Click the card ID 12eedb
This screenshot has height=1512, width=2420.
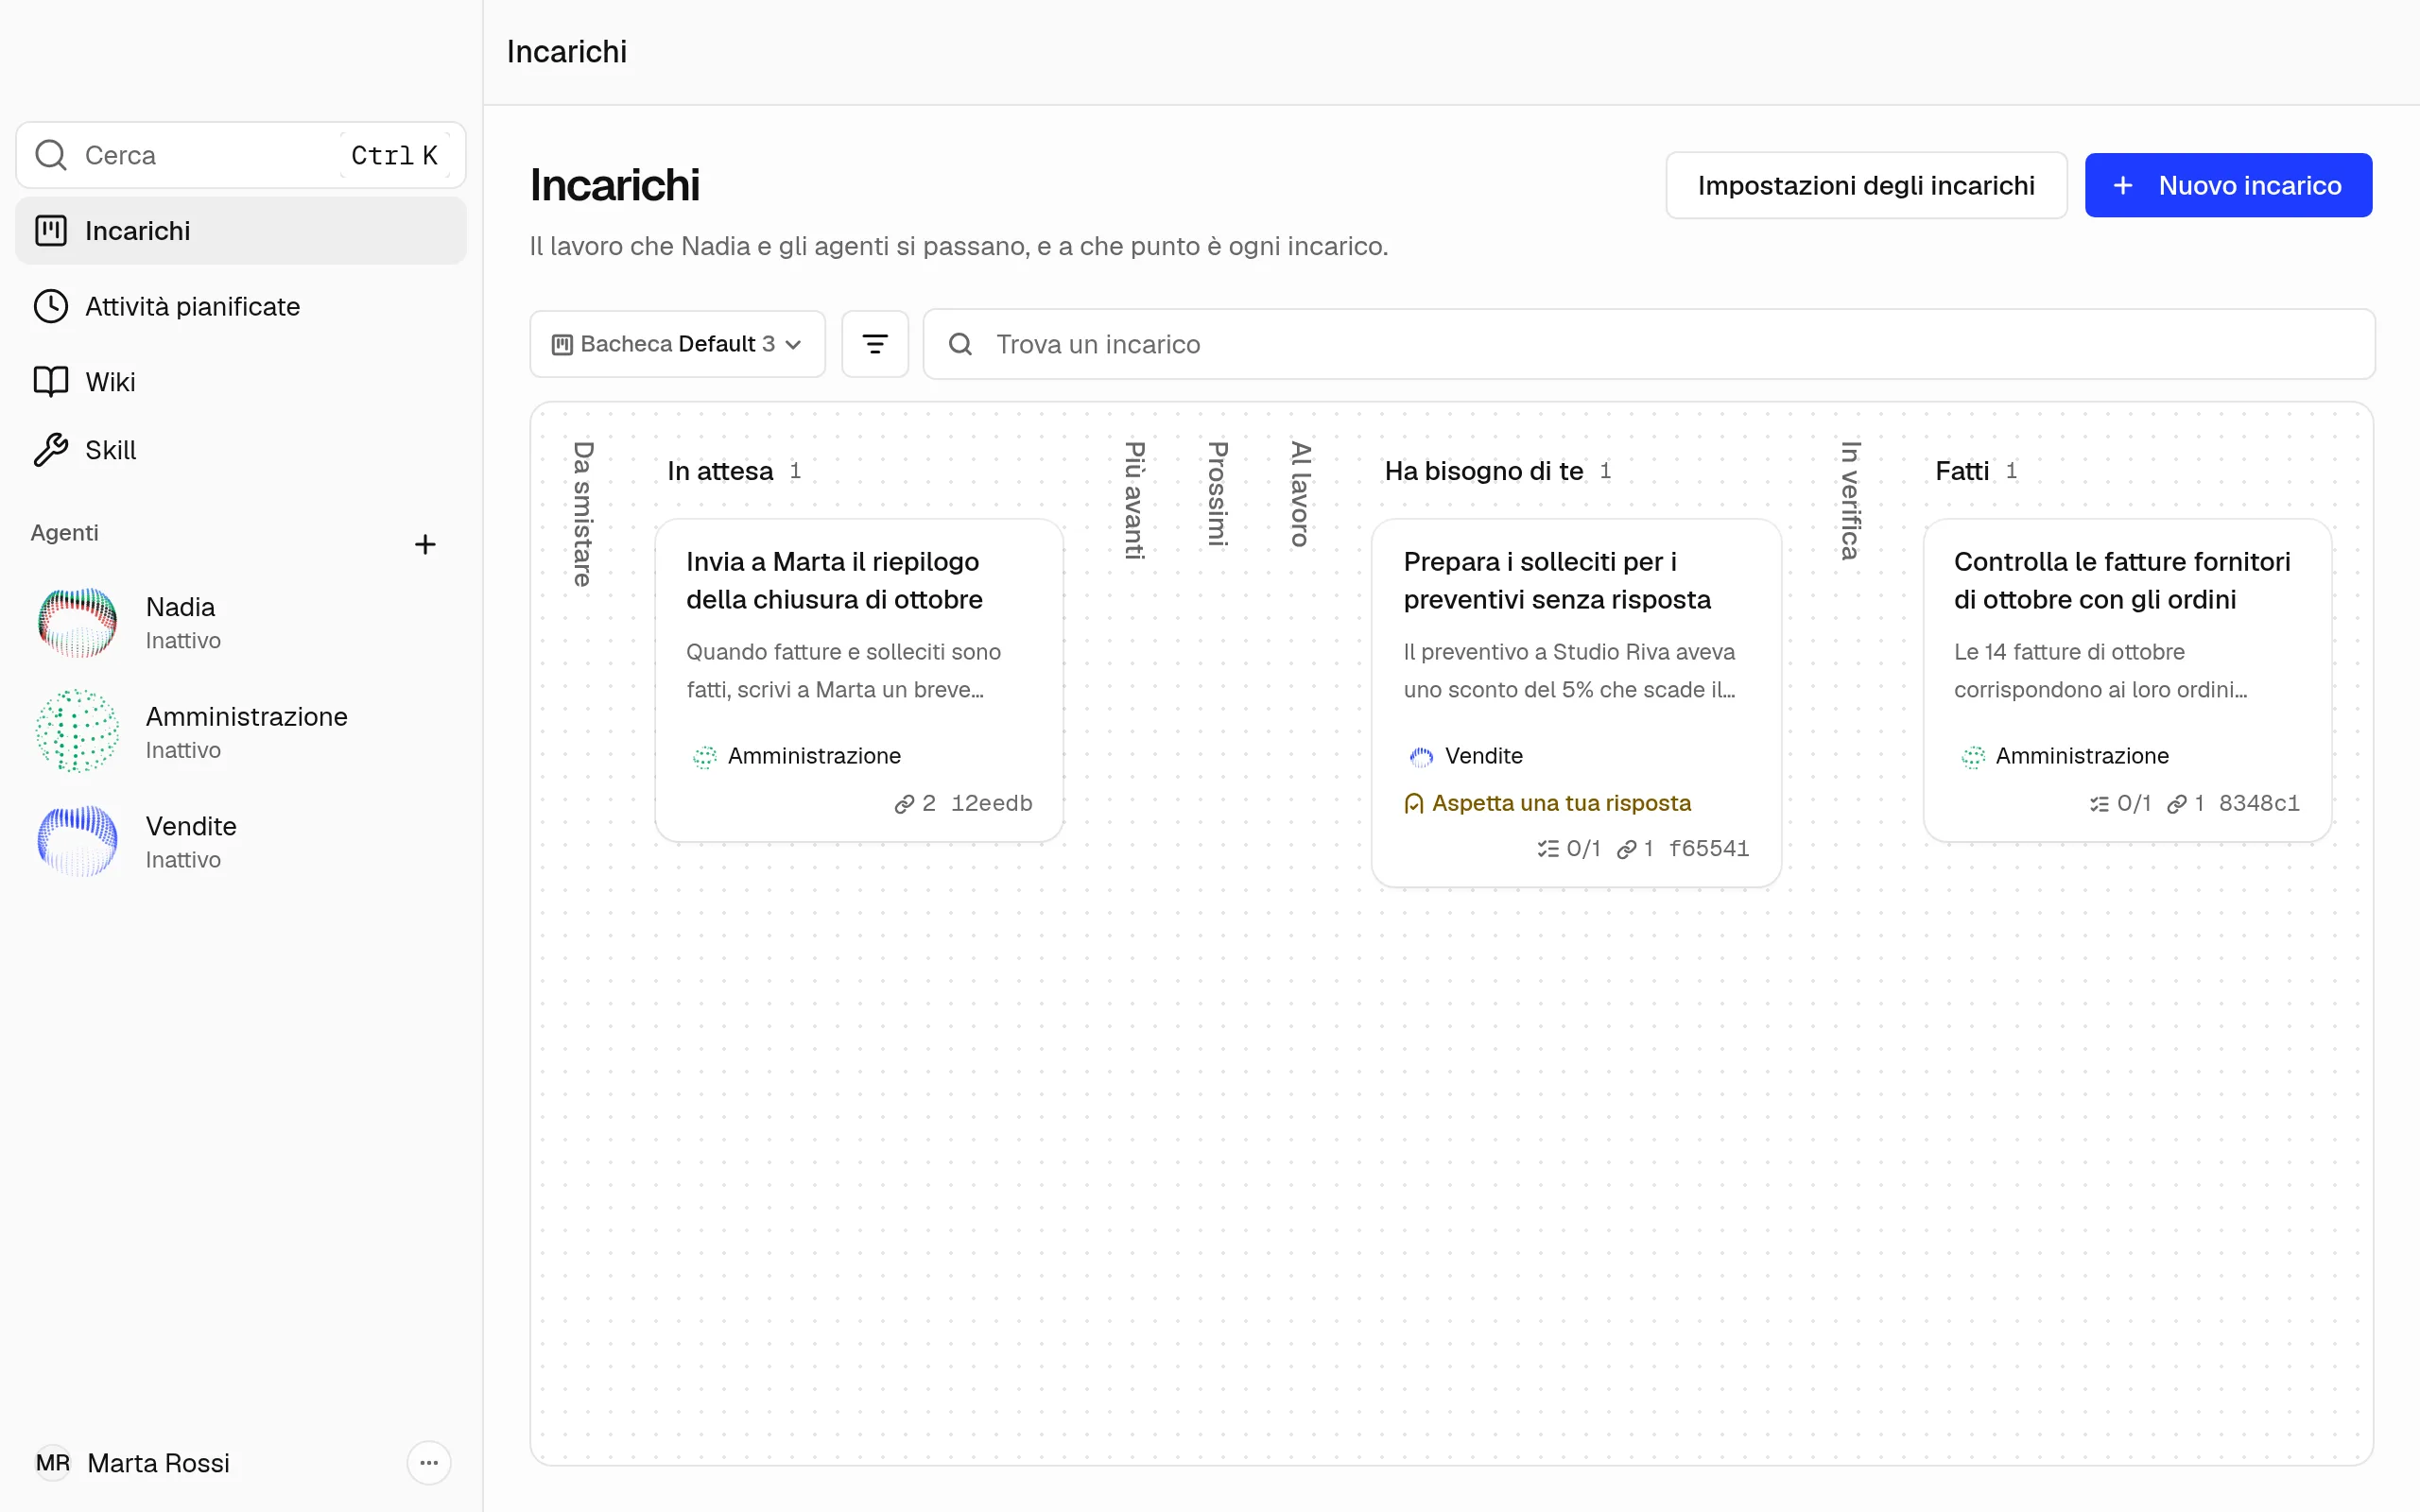pos(991,803)
